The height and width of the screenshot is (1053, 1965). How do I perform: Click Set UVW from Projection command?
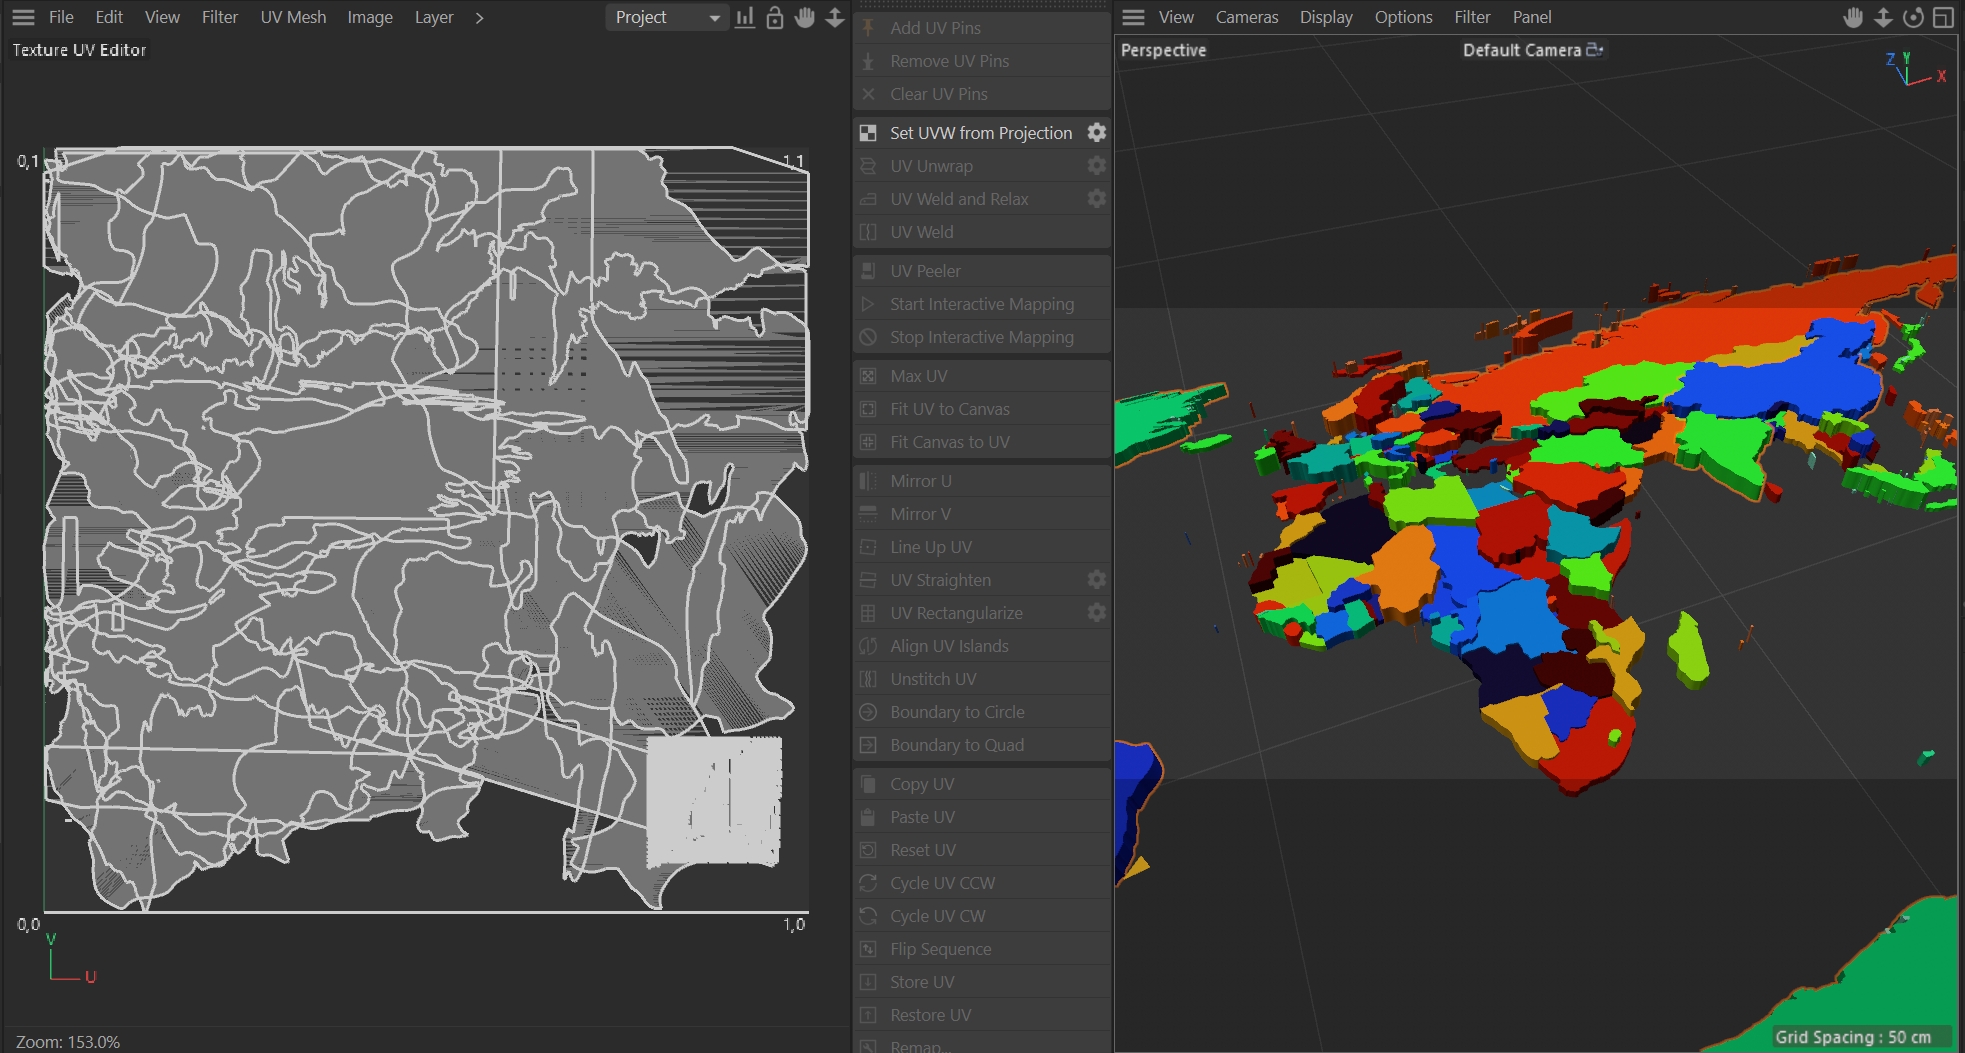[x=980, y=133]
